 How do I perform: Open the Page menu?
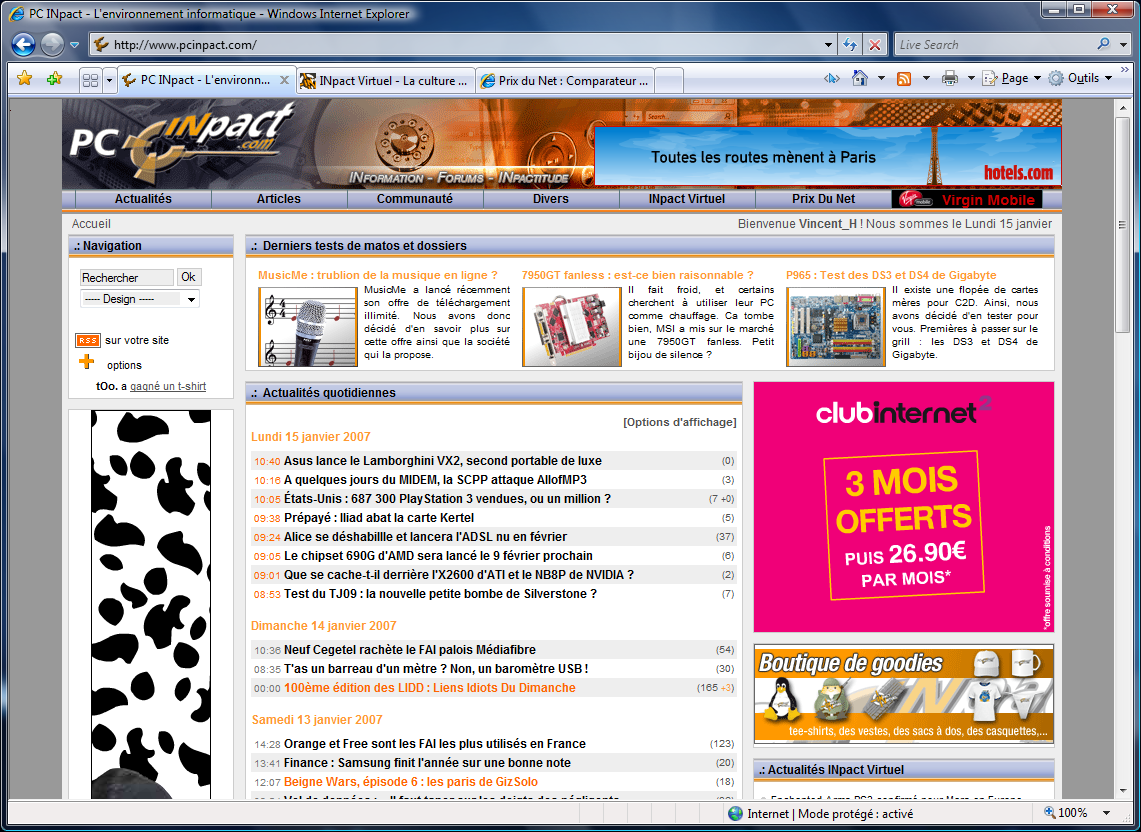click(x=1011, y=78)
